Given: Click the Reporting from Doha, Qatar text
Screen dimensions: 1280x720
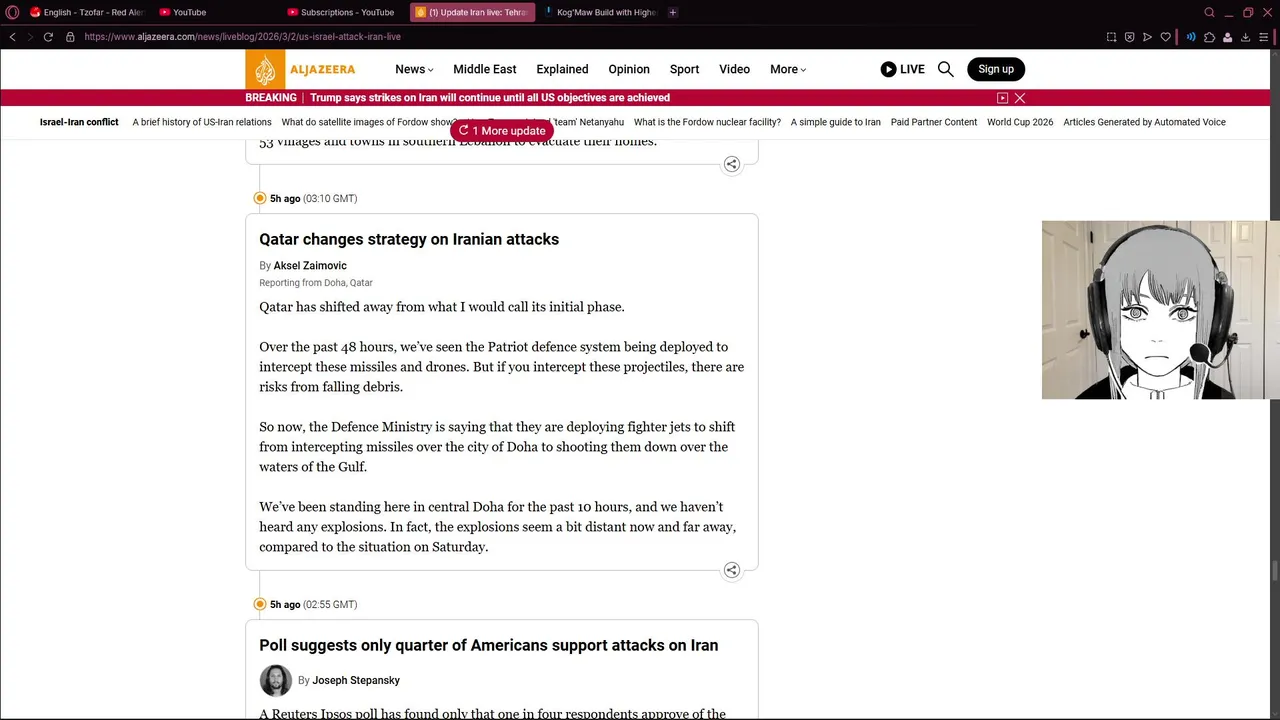Looking at the screenshot, I should point(316,283).
